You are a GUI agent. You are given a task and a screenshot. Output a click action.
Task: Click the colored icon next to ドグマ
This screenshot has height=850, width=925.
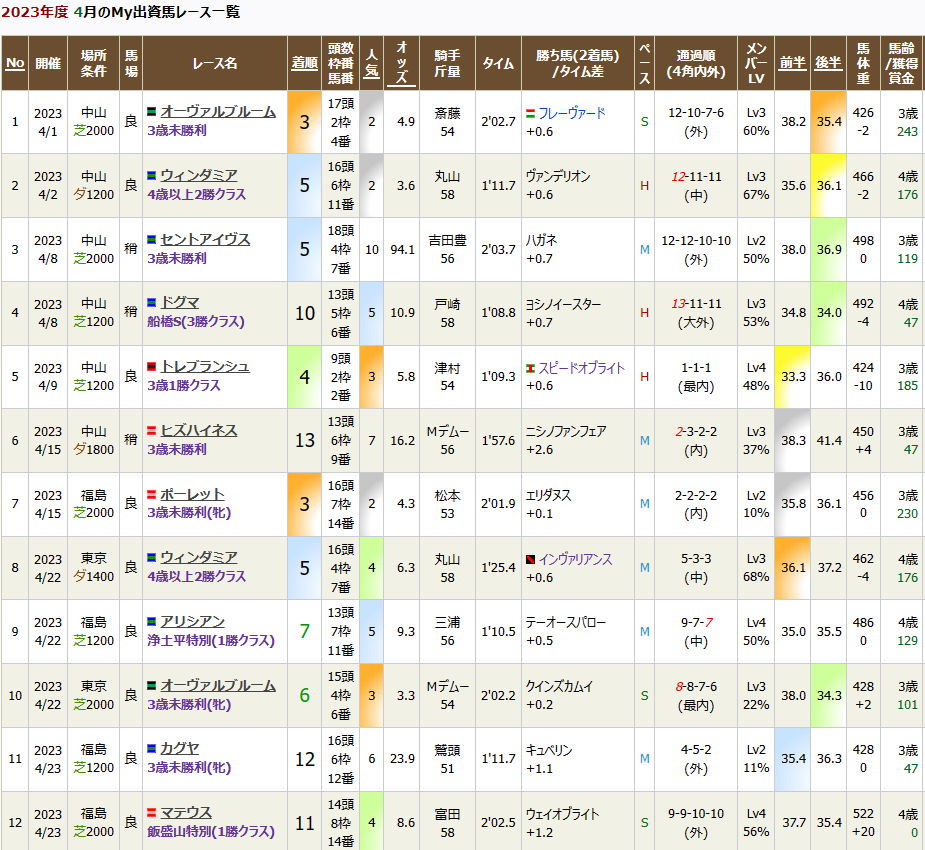[x=151, y=303]
